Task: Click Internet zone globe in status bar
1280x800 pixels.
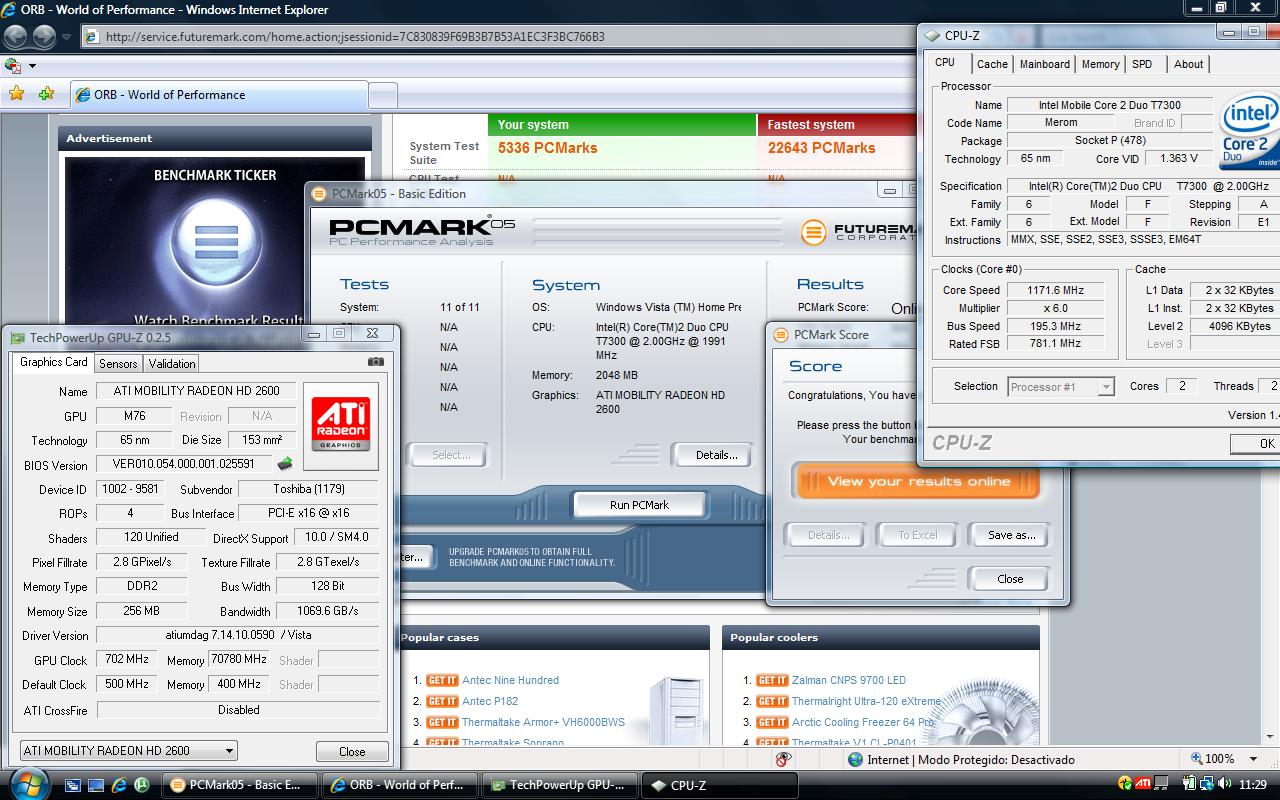Action: click(855, 759)
